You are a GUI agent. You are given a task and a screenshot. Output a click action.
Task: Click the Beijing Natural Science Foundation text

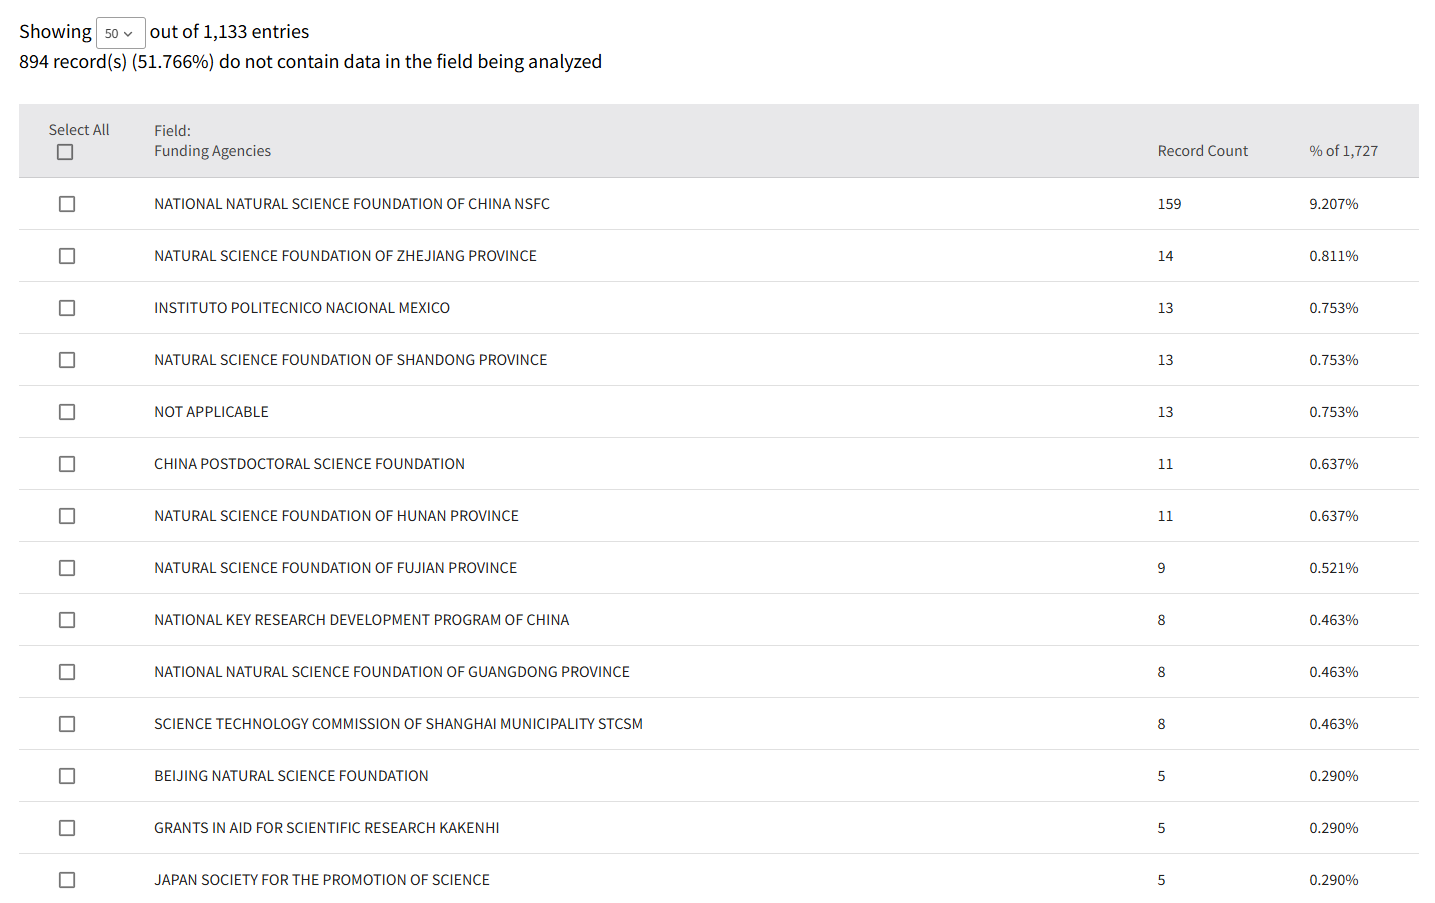291,776
